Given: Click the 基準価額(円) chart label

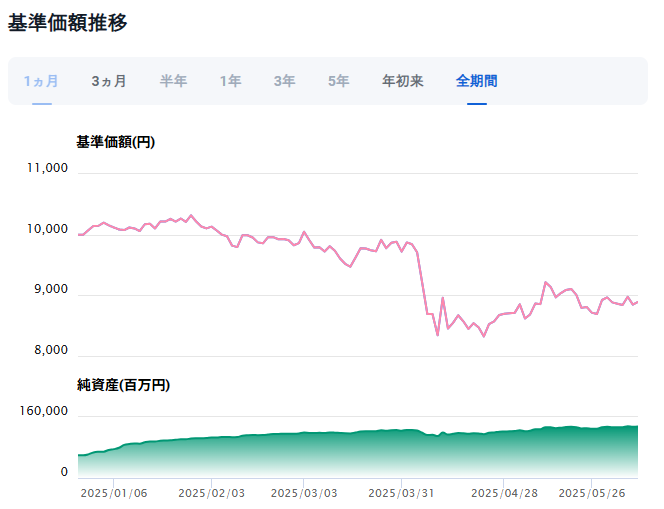Looking at the screenshot, I should tap(116, 142).
